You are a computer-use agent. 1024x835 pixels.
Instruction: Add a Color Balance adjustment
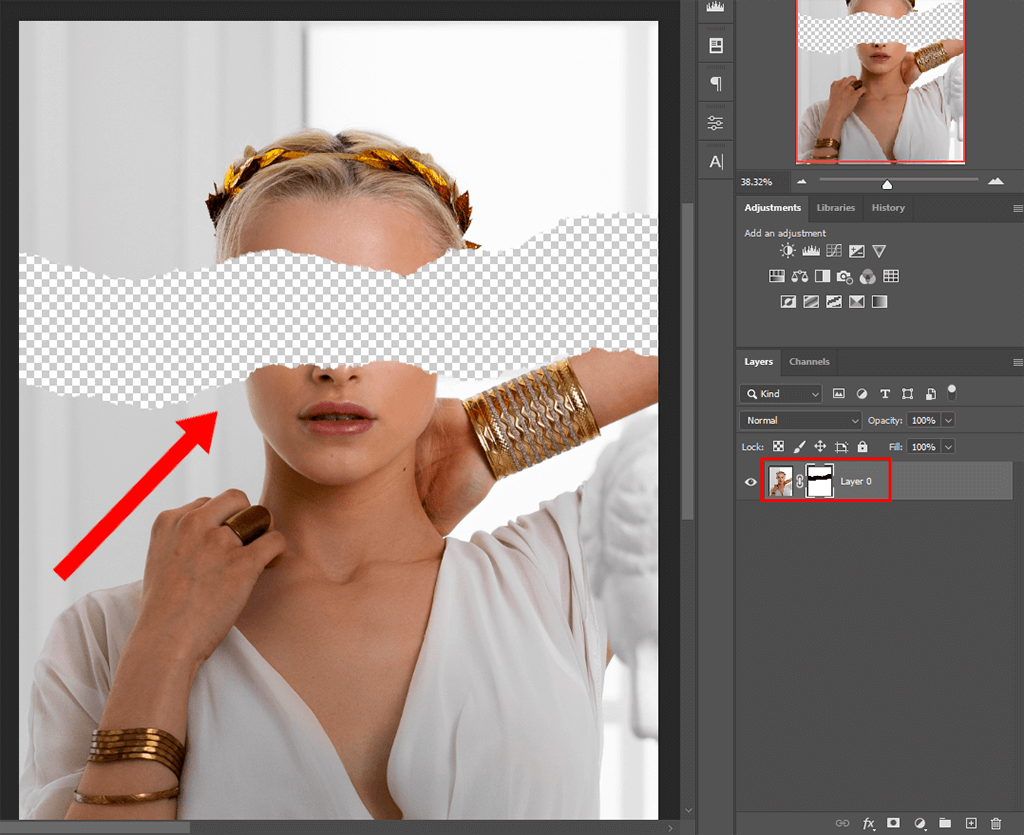(x=799, y=276)
